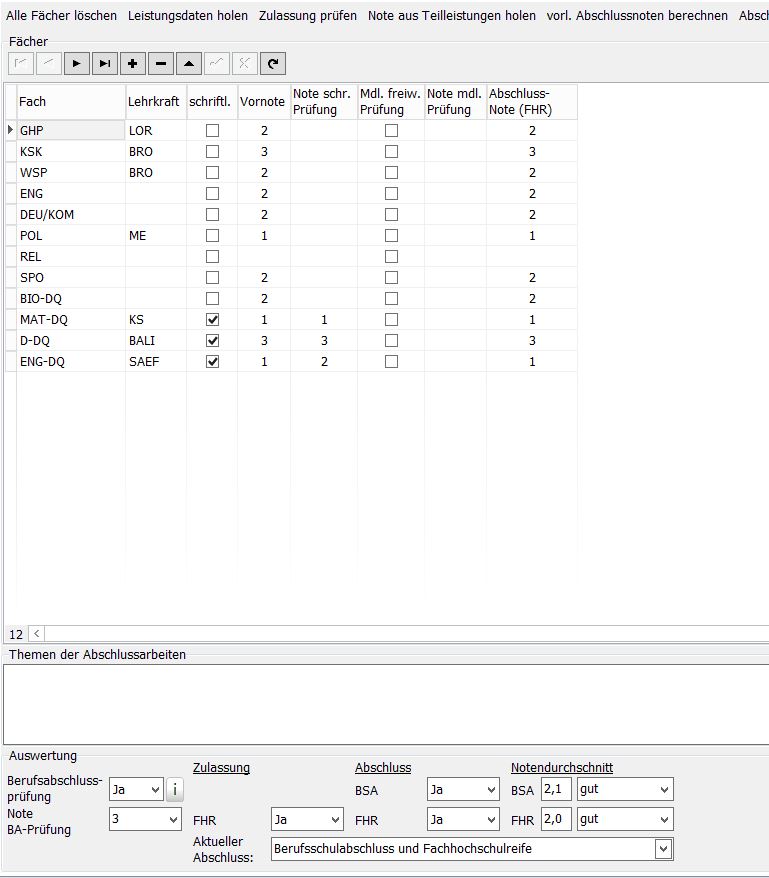Click 'Note schr. Prüfung' column header
This screenshot has width=769, height=878.
click(324, 102)
